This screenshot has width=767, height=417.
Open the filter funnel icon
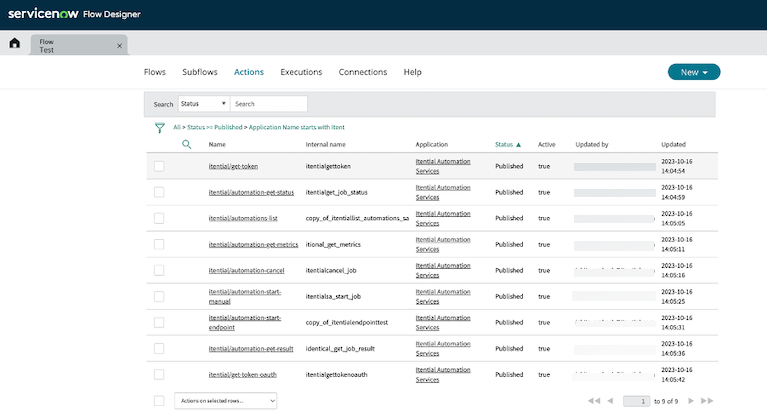(x=159, y=128)
